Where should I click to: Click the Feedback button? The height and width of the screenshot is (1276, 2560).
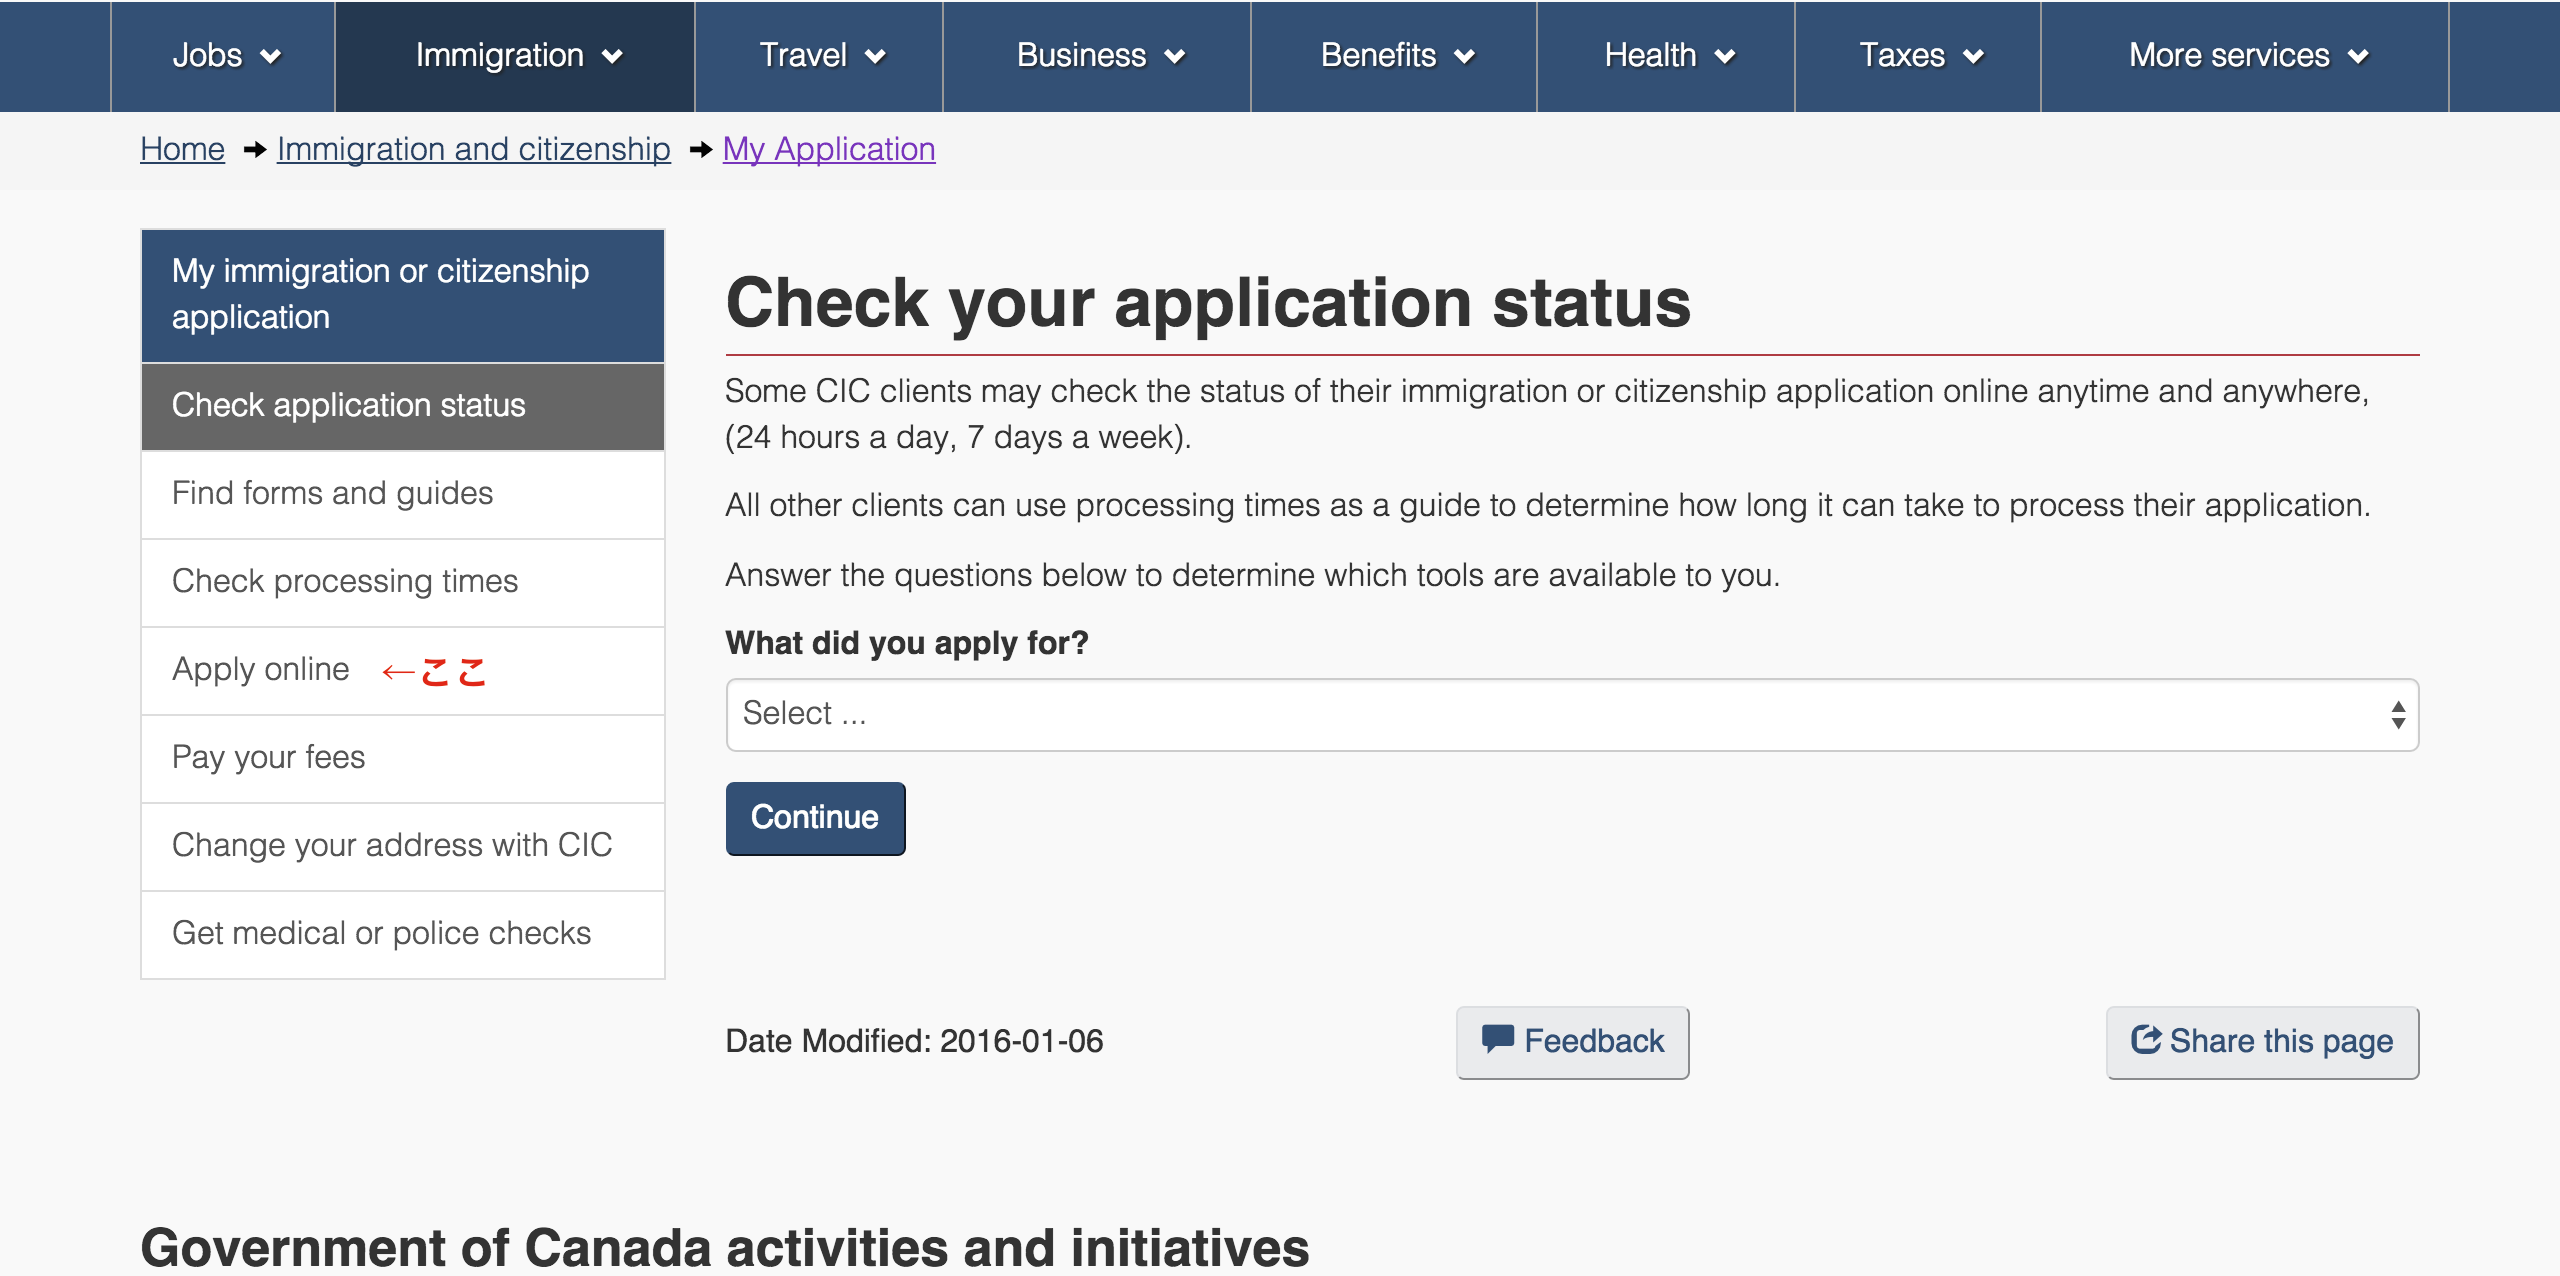coord(1572,1042)
